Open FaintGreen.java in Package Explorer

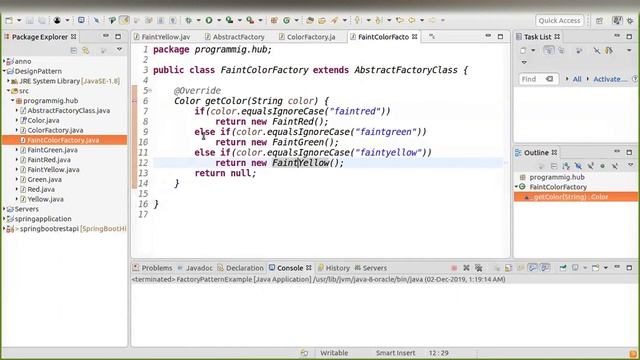(52, 150)
